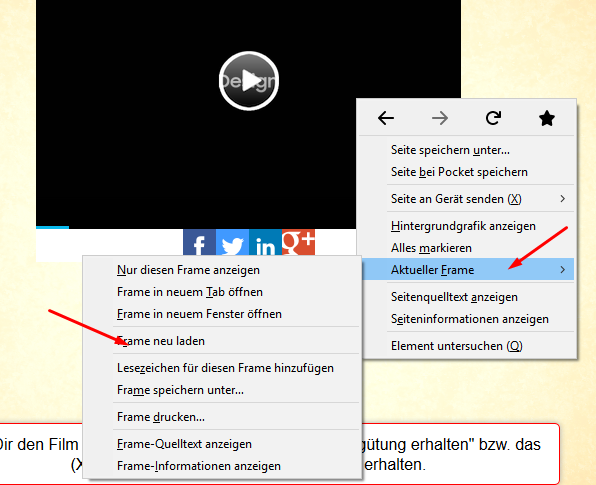Click the forward arrow in context menu

click(x=440, y=118)
